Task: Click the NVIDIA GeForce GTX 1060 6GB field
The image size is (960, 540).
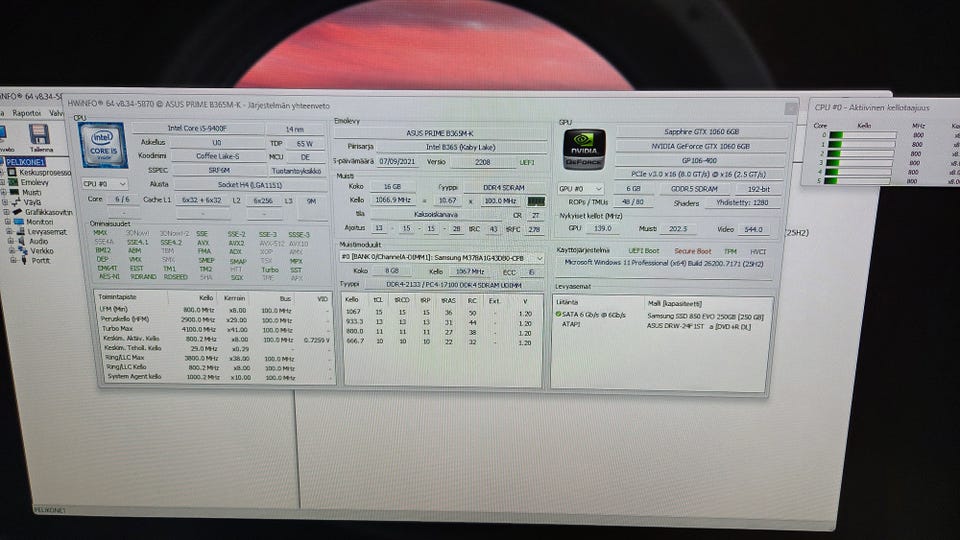Action: click(700, 146)
